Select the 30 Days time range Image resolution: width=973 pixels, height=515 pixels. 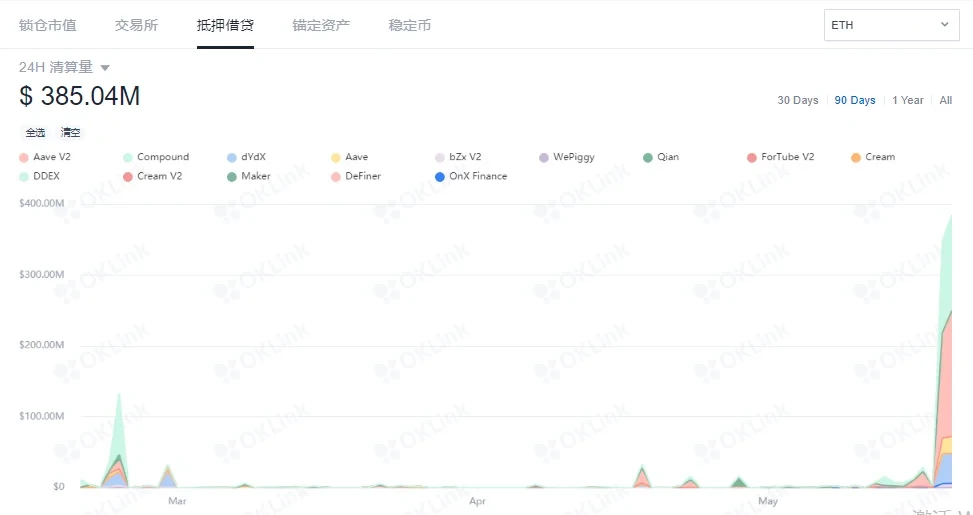pyautogui.click(x=798, y=100)
